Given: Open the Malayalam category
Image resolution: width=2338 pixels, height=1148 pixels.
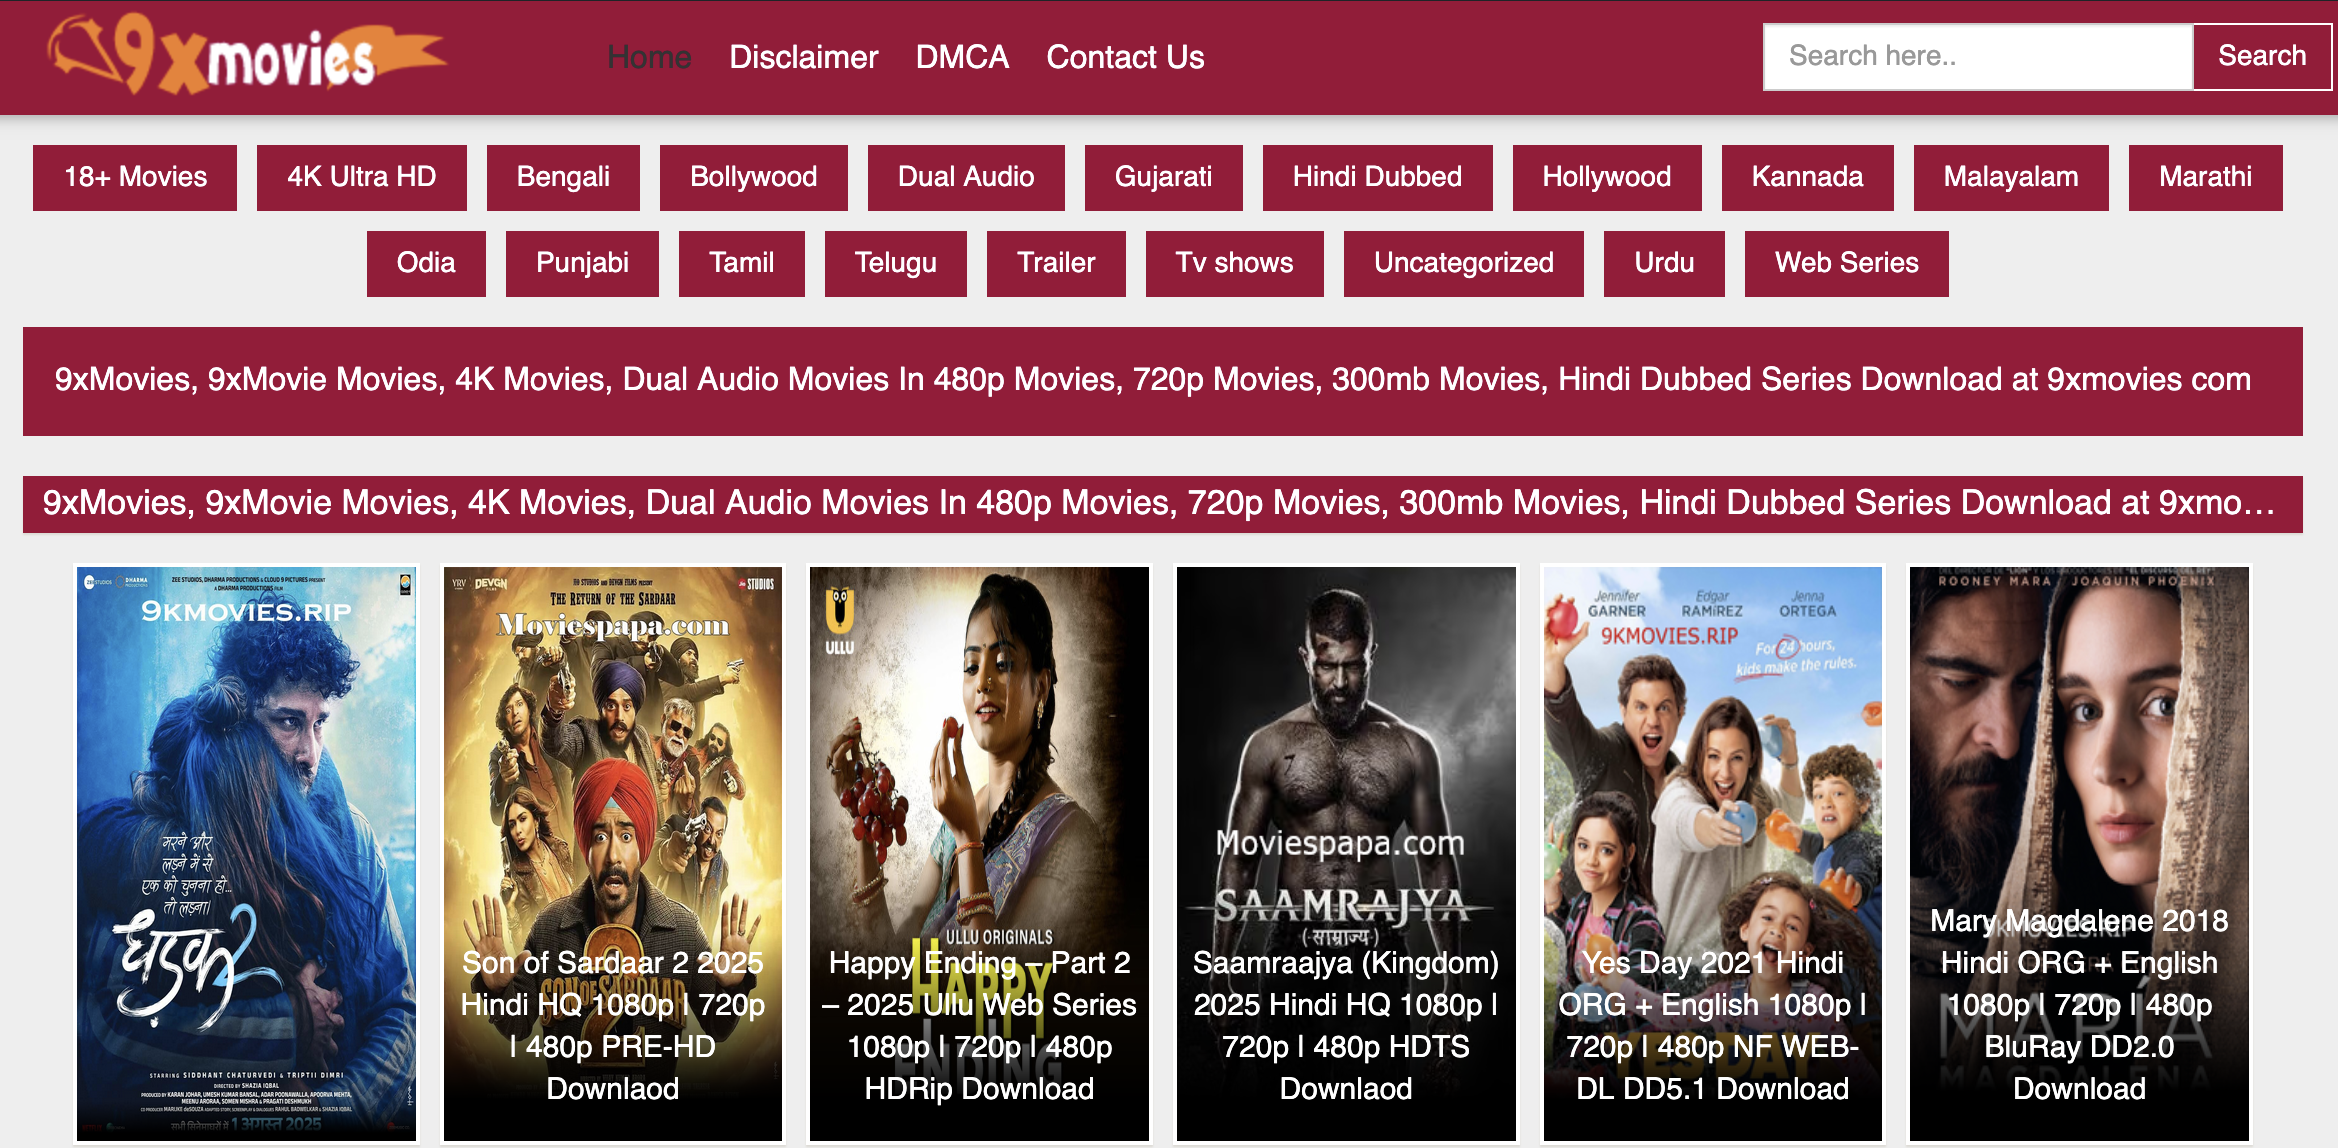Looking at the screenshot, I should (x=2011, y=177).
